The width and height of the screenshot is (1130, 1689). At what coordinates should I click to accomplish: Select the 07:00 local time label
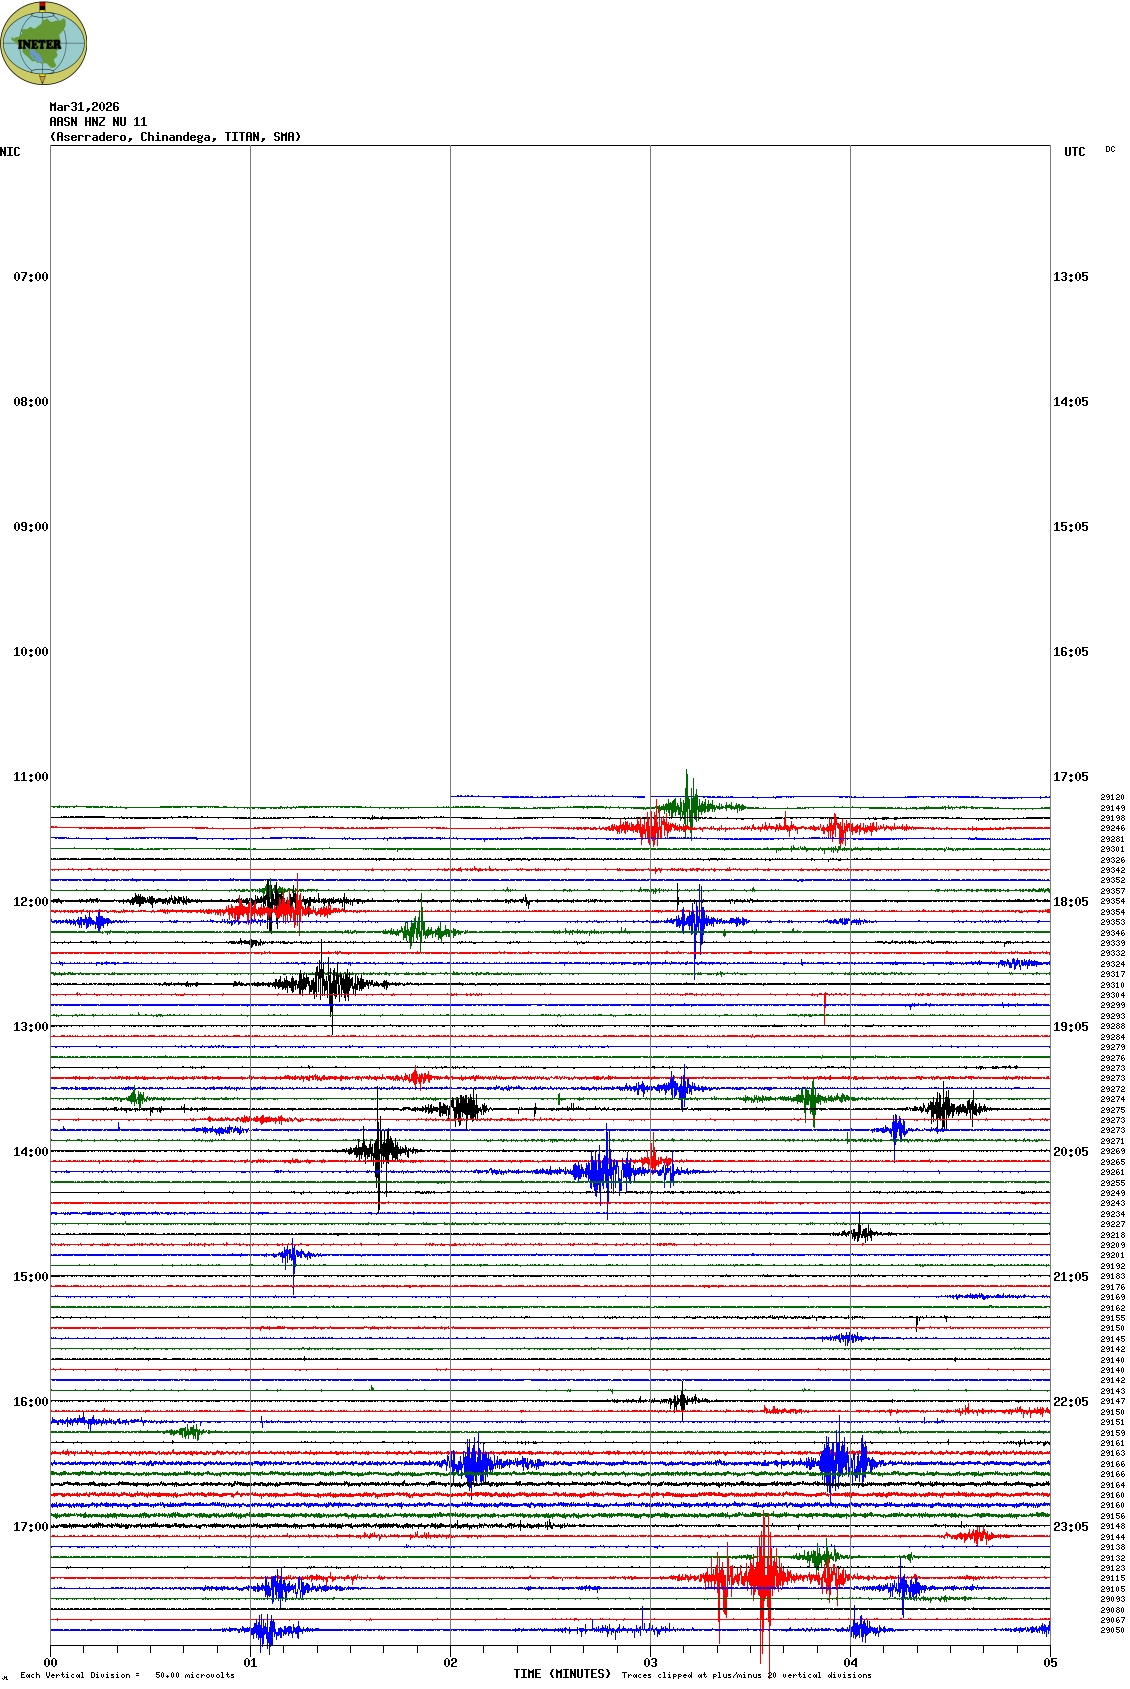(x=30, y=277)
